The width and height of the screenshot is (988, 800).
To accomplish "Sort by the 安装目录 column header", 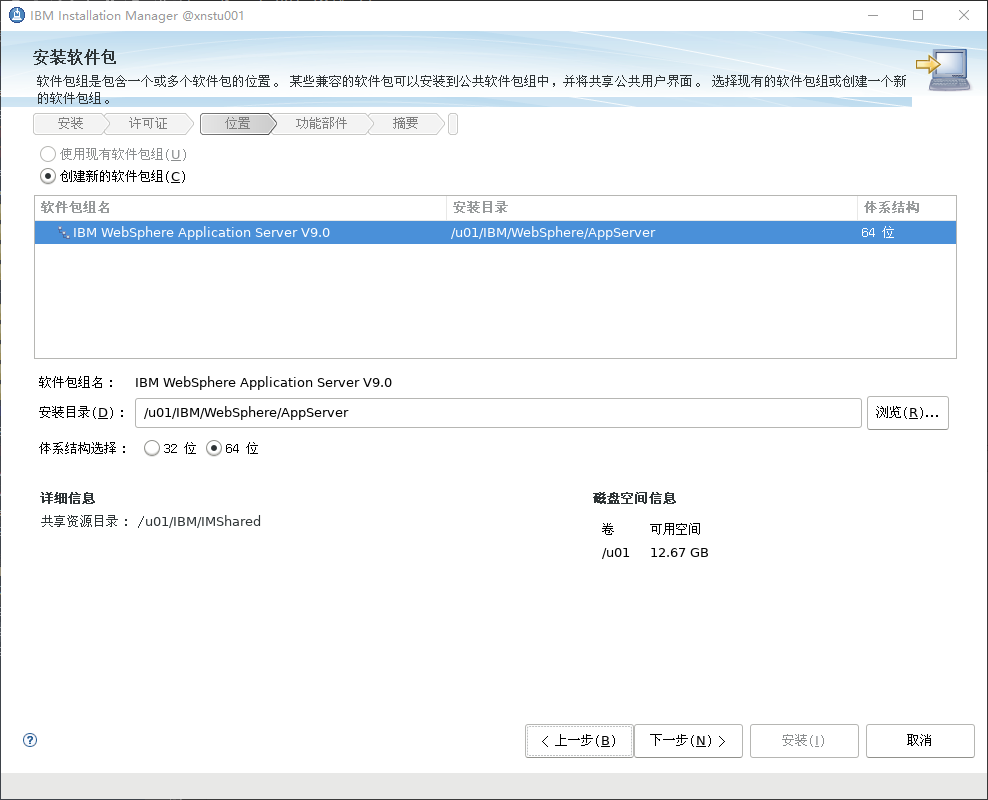I will (x=652, y=208).
